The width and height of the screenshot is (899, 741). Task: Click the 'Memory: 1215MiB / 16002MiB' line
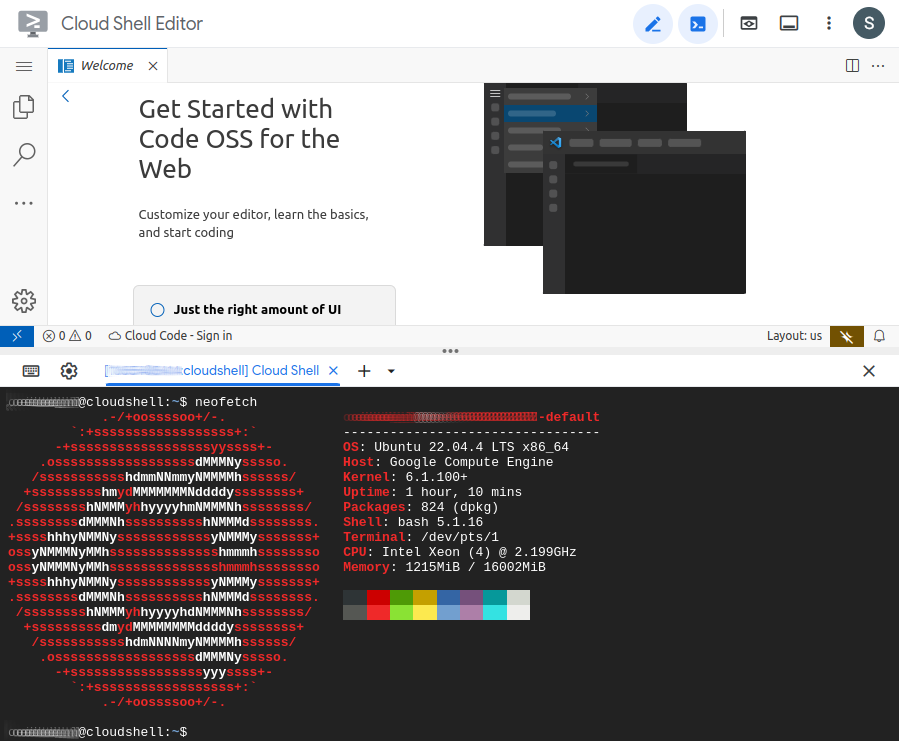444,567
